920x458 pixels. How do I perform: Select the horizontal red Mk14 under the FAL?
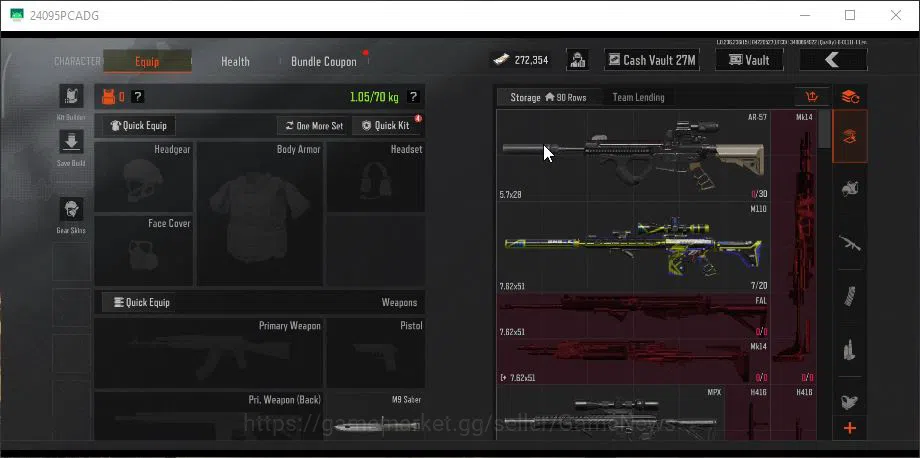click(x=633, y=361)
